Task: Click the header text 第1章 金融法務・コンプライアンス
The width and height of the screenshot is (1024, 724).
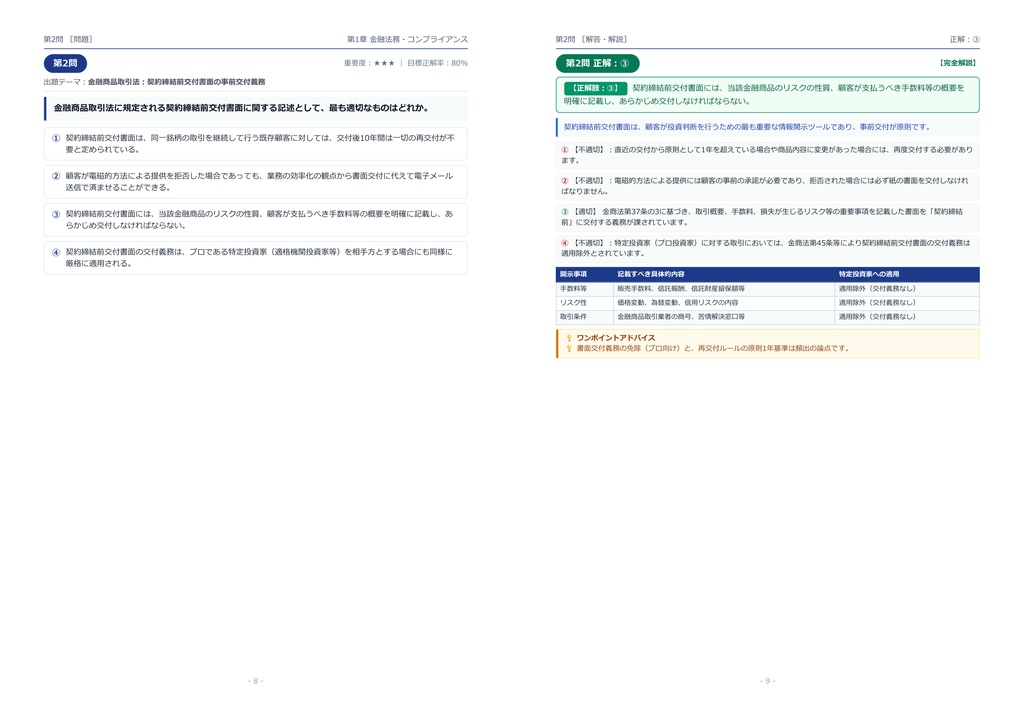Action: (408, 39)
